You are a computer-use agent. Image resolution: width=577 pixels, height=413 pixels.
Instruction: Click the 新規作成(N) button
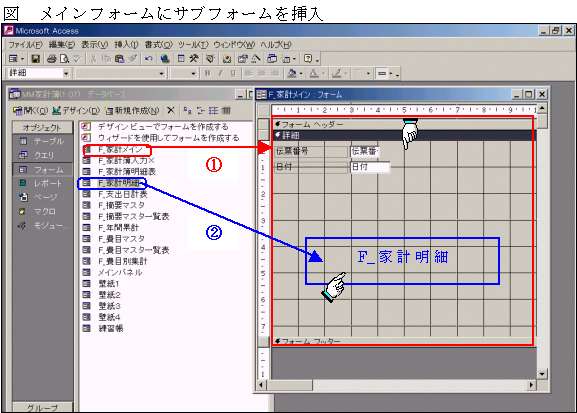[132, 110]
